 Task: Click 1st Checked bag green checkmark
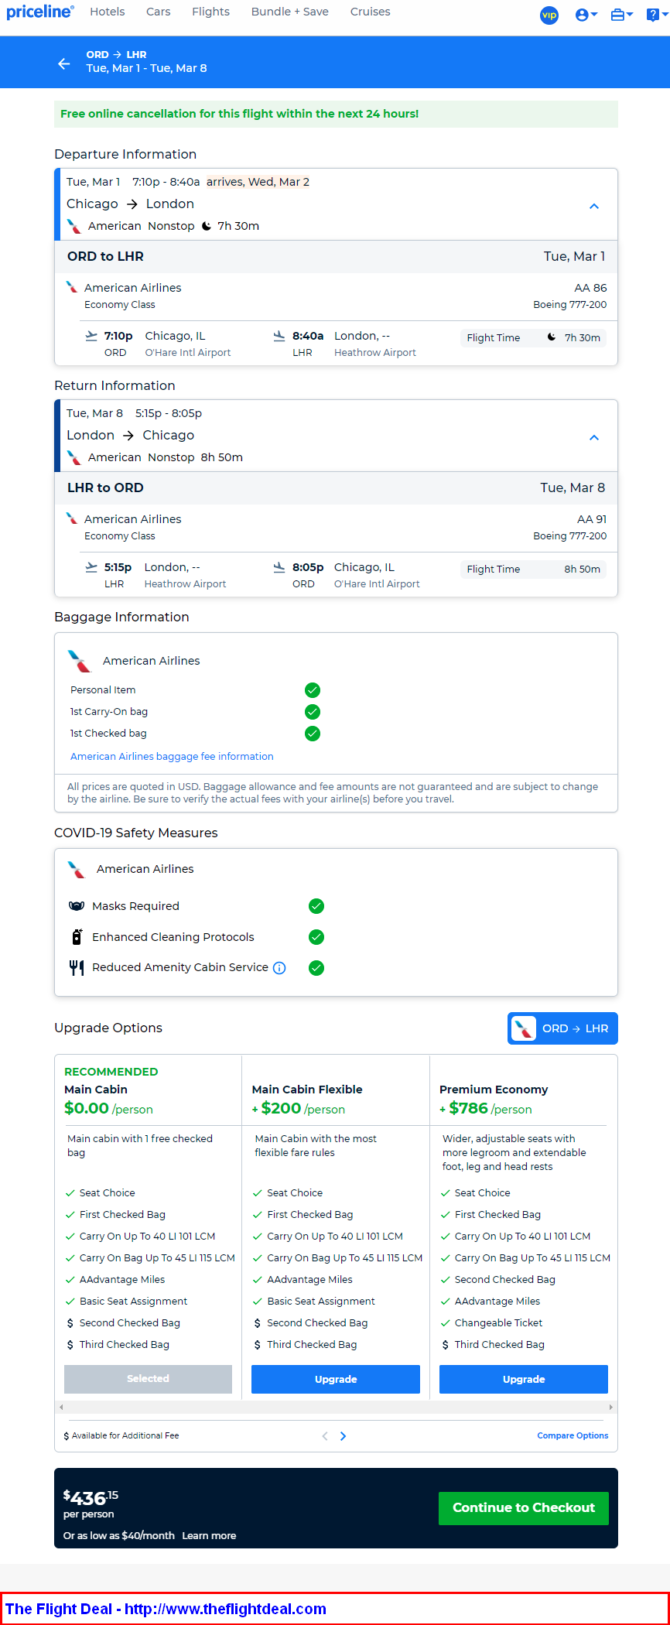[313, 733]
